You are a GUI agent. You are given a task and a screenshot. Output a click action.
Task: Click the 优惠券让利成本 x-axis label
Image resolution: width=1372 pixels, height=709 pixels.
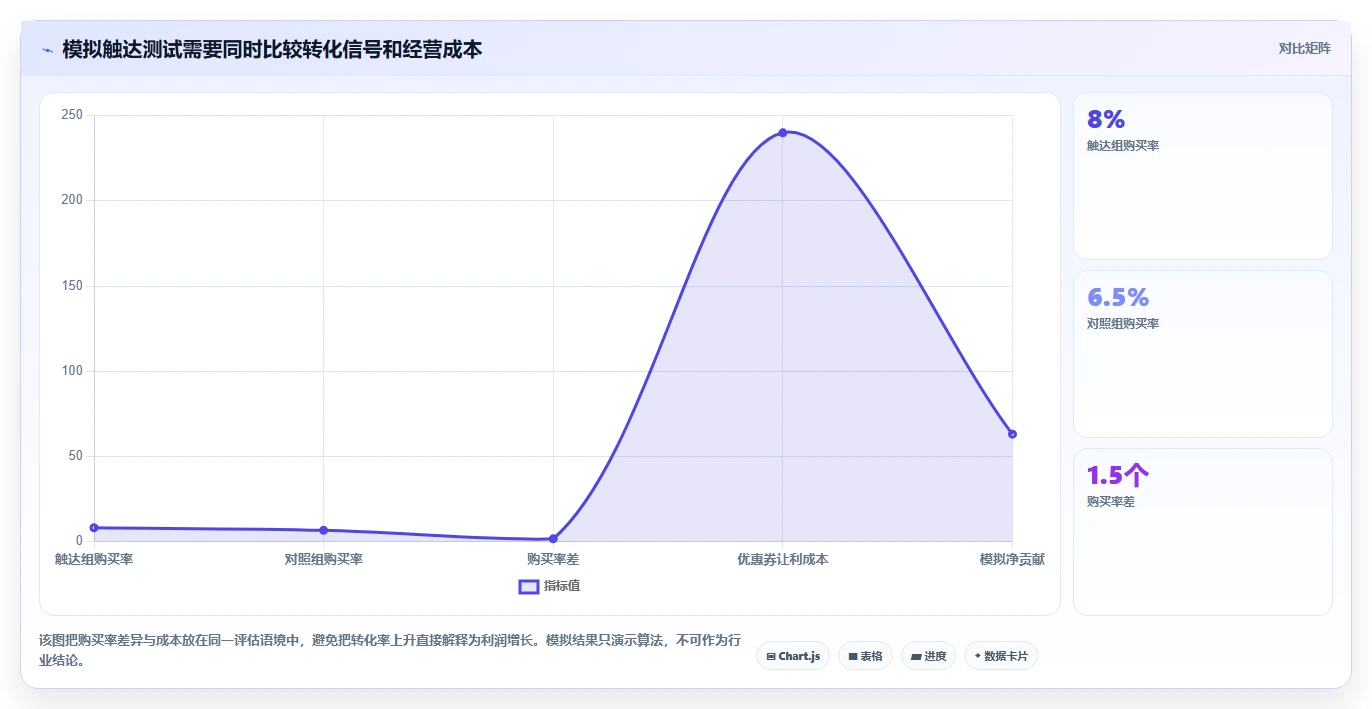(783, 560)
